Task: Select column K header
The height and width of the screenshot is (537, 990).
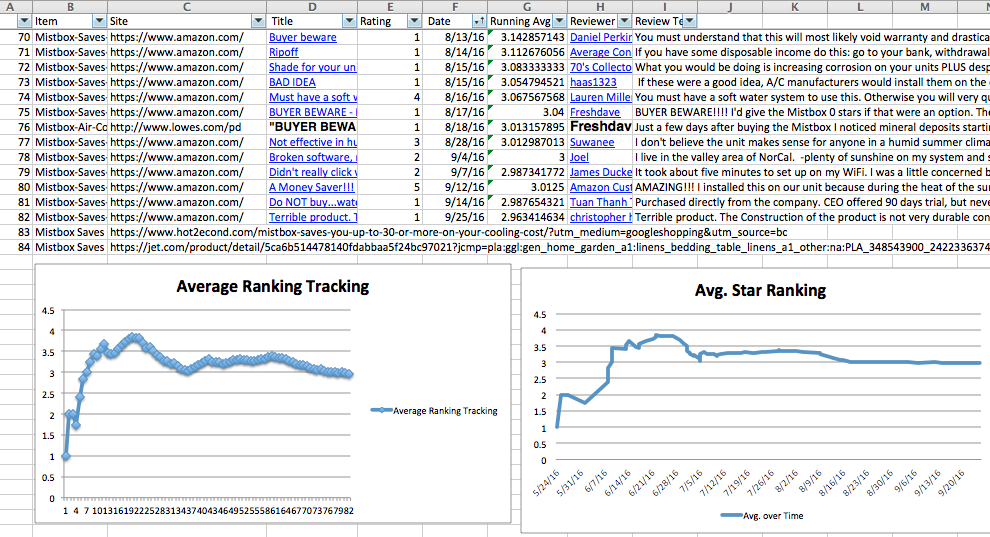Action: (x=795, y=7)
